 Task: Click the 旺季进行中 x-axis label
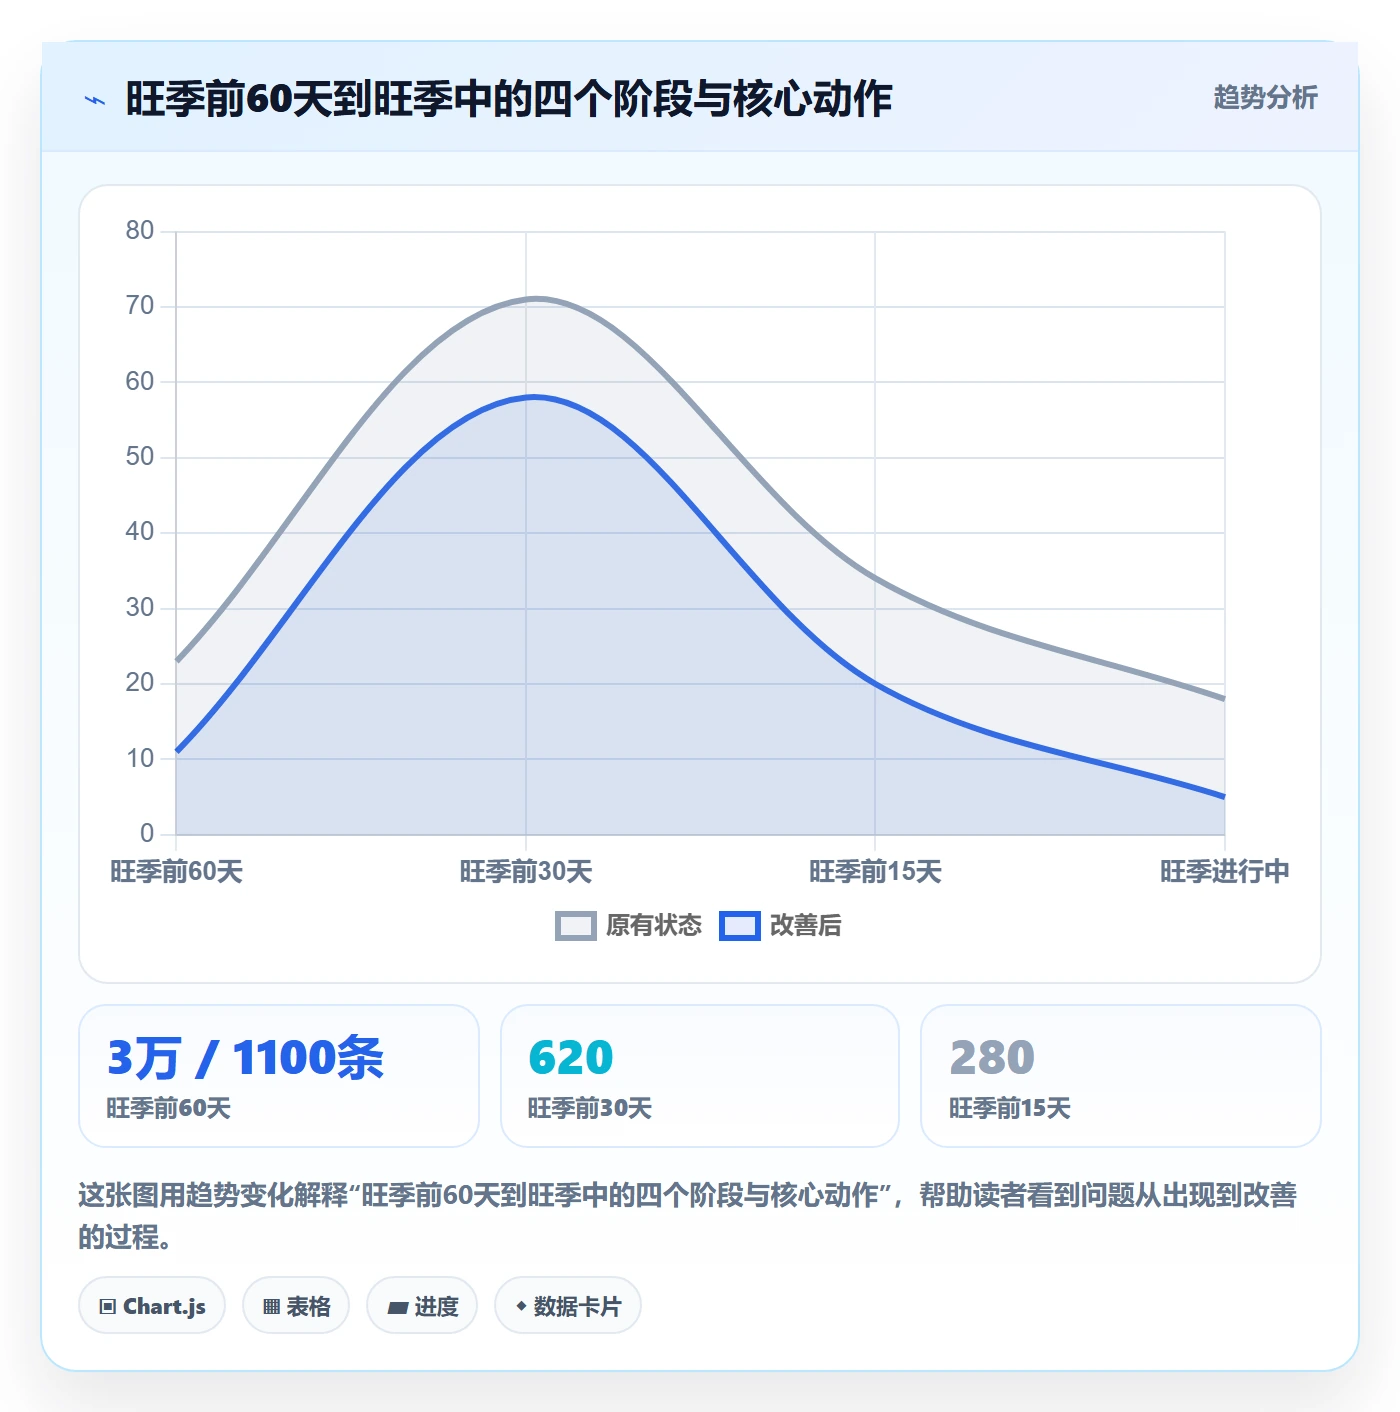1224,872
